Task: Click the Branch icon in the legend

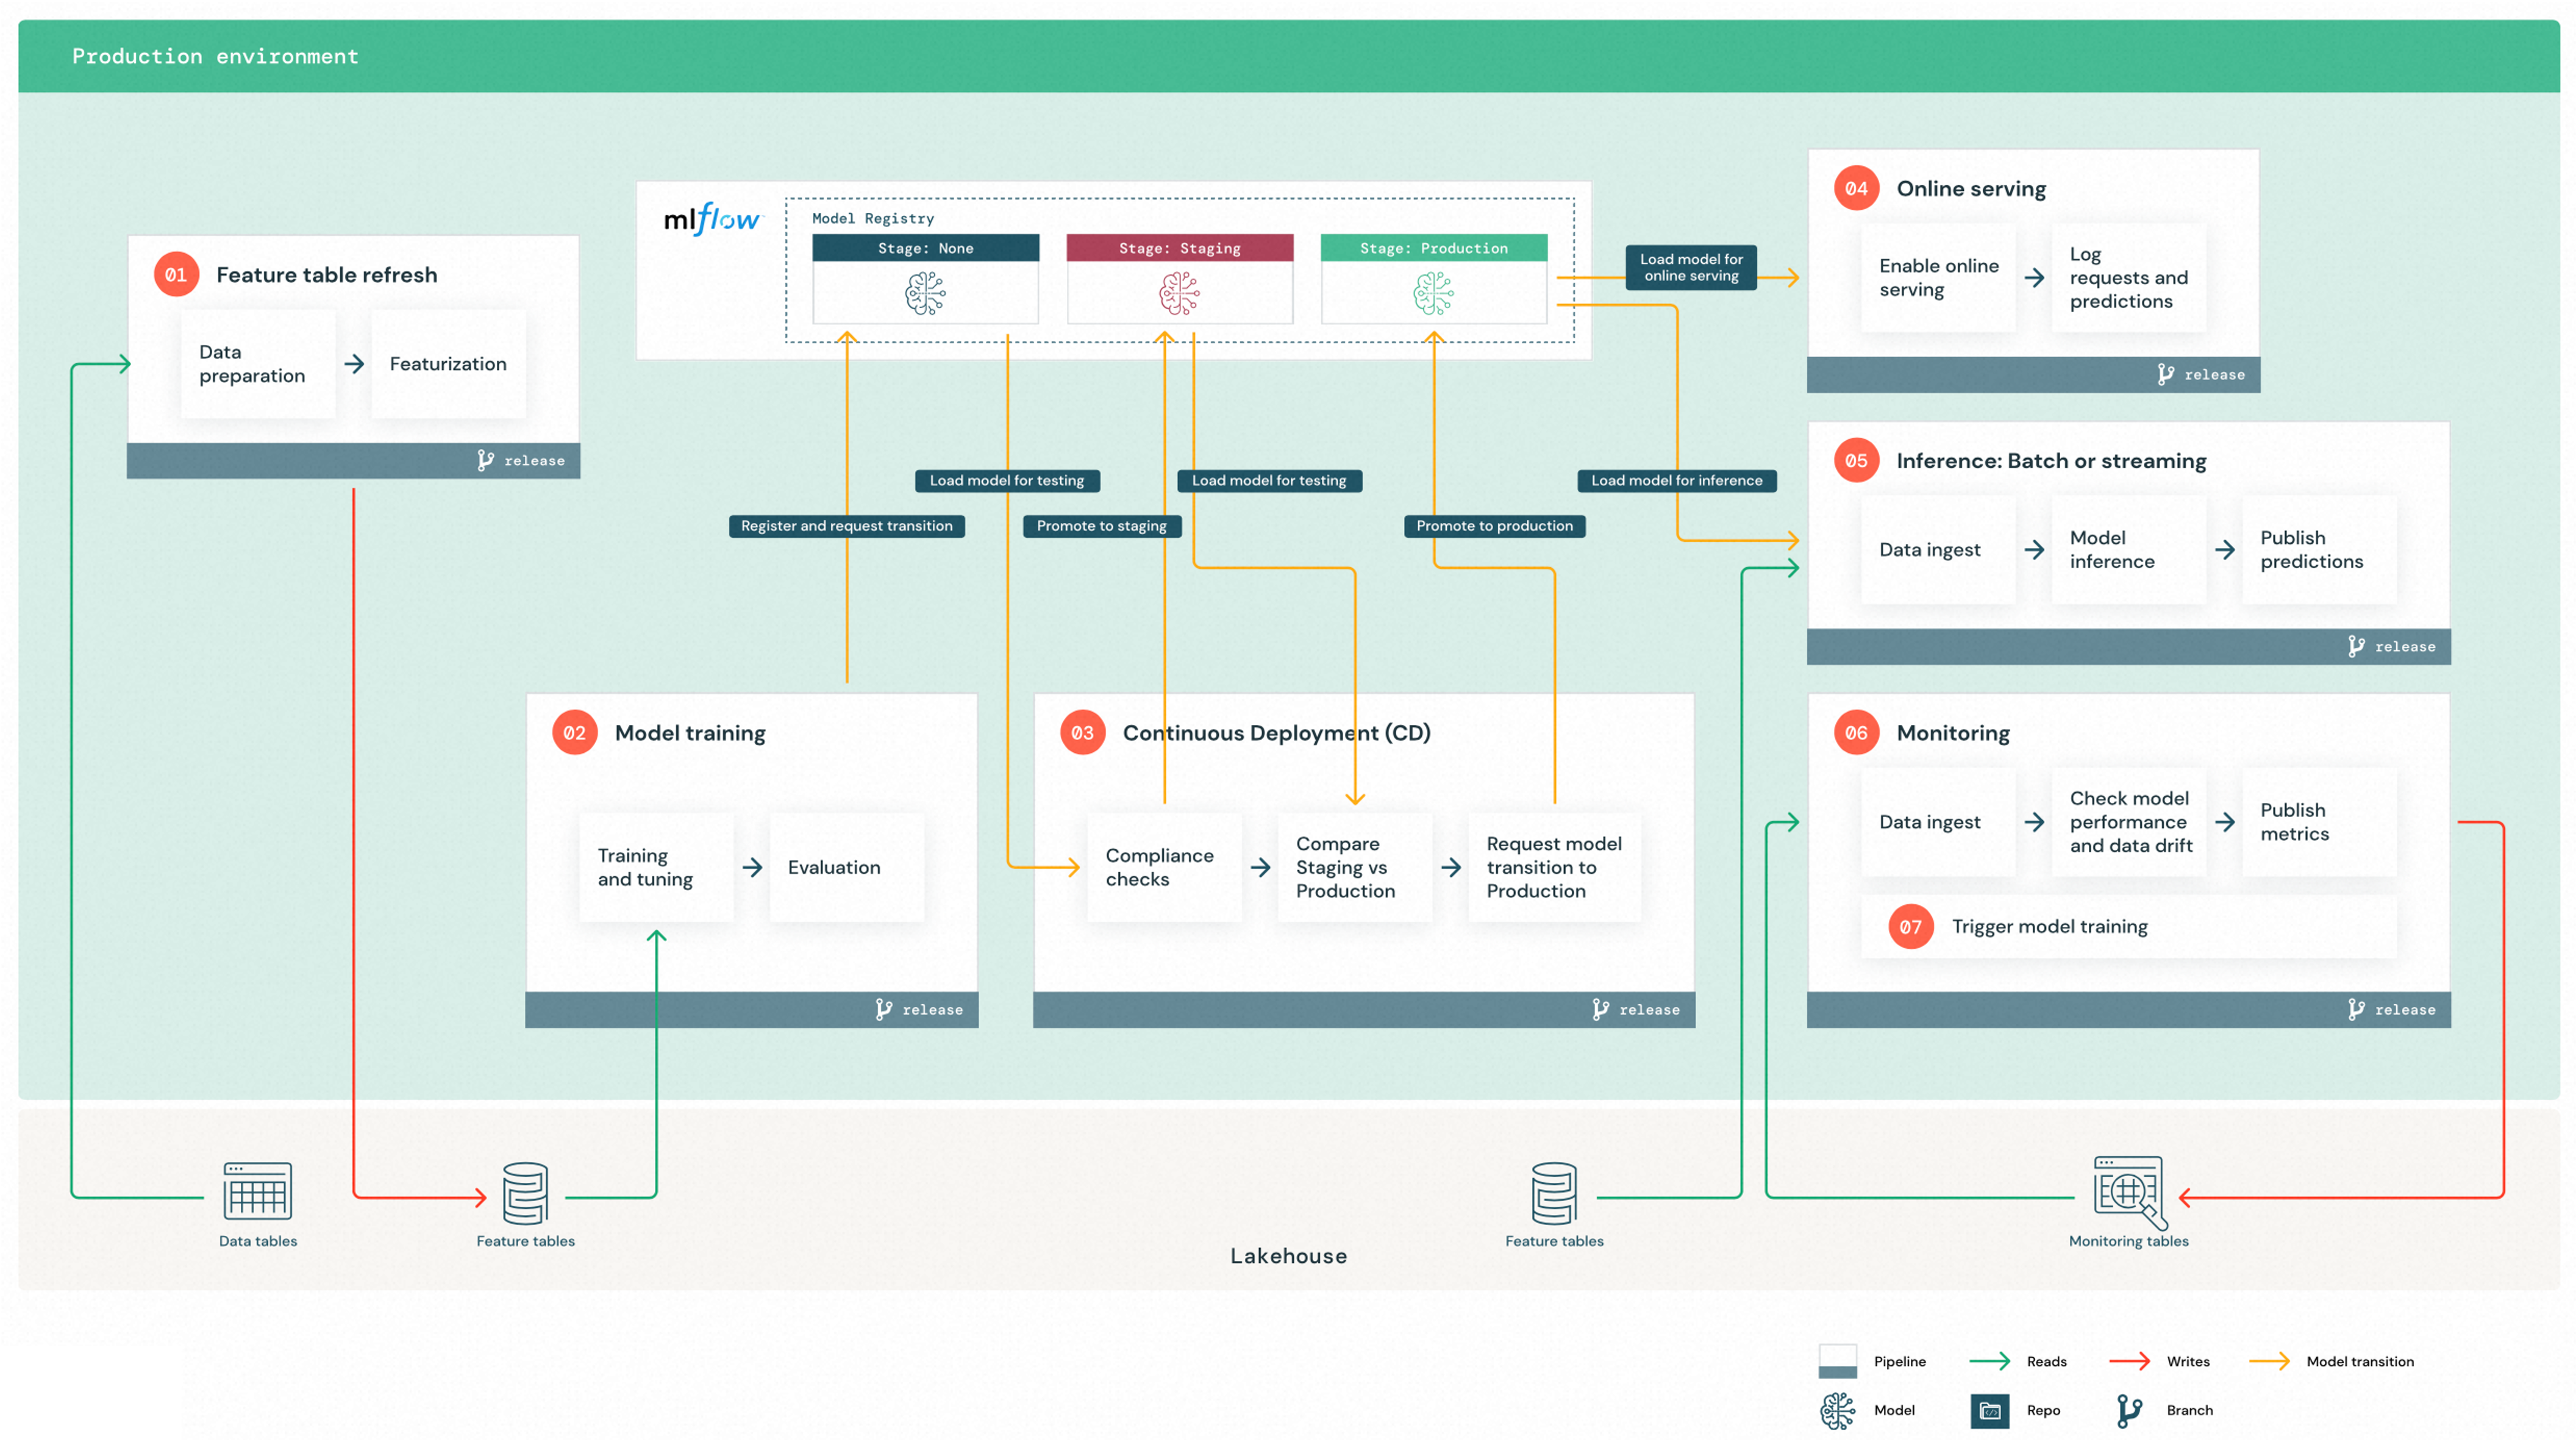Action: (2129, 1410)
